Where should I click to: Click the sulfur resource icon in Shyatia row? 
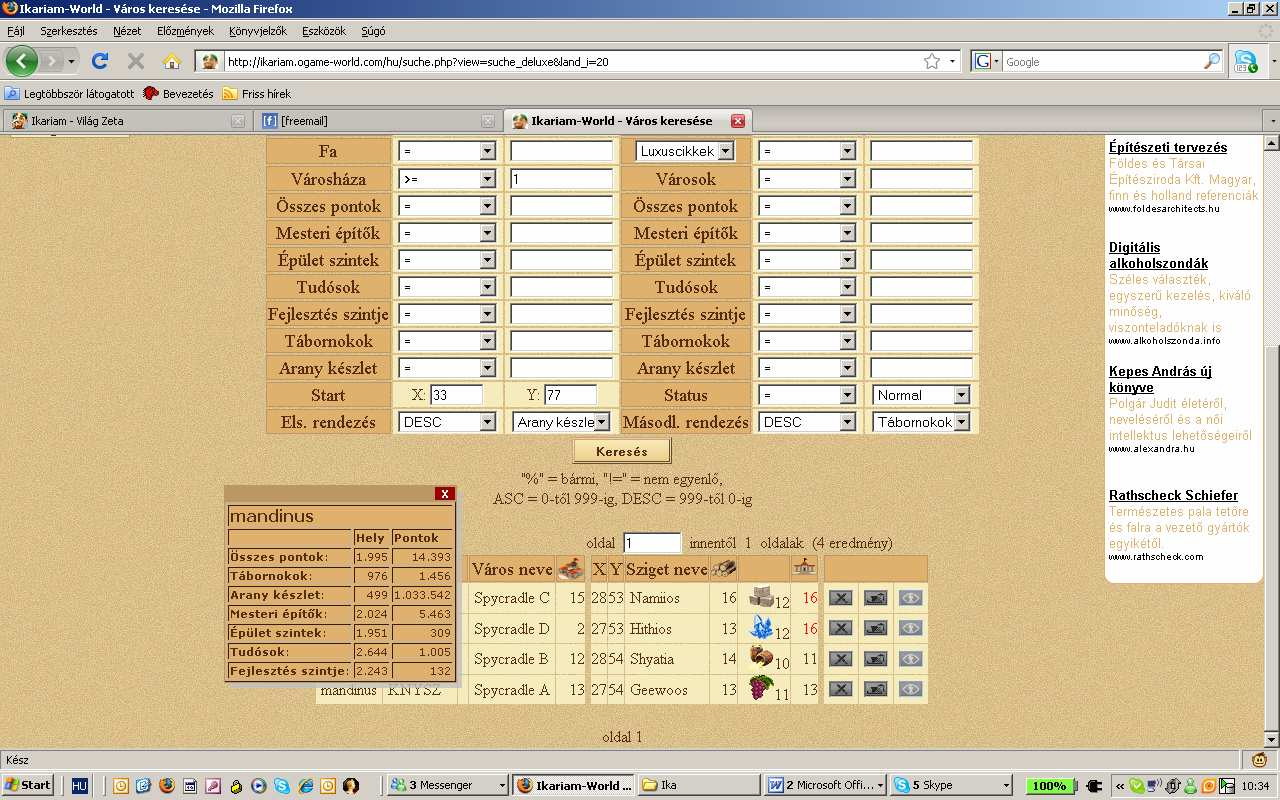point(761,657)
